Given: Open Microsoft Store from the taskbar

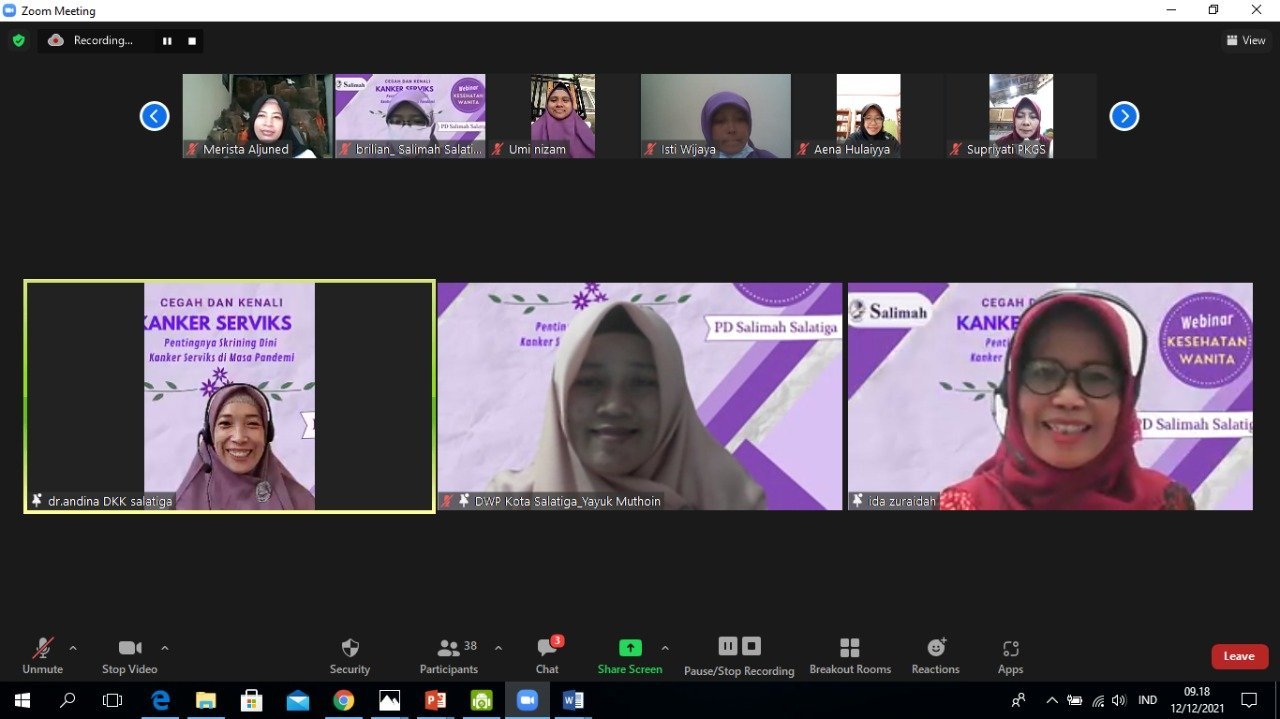Looking at the screenshot, I should 252,700.
